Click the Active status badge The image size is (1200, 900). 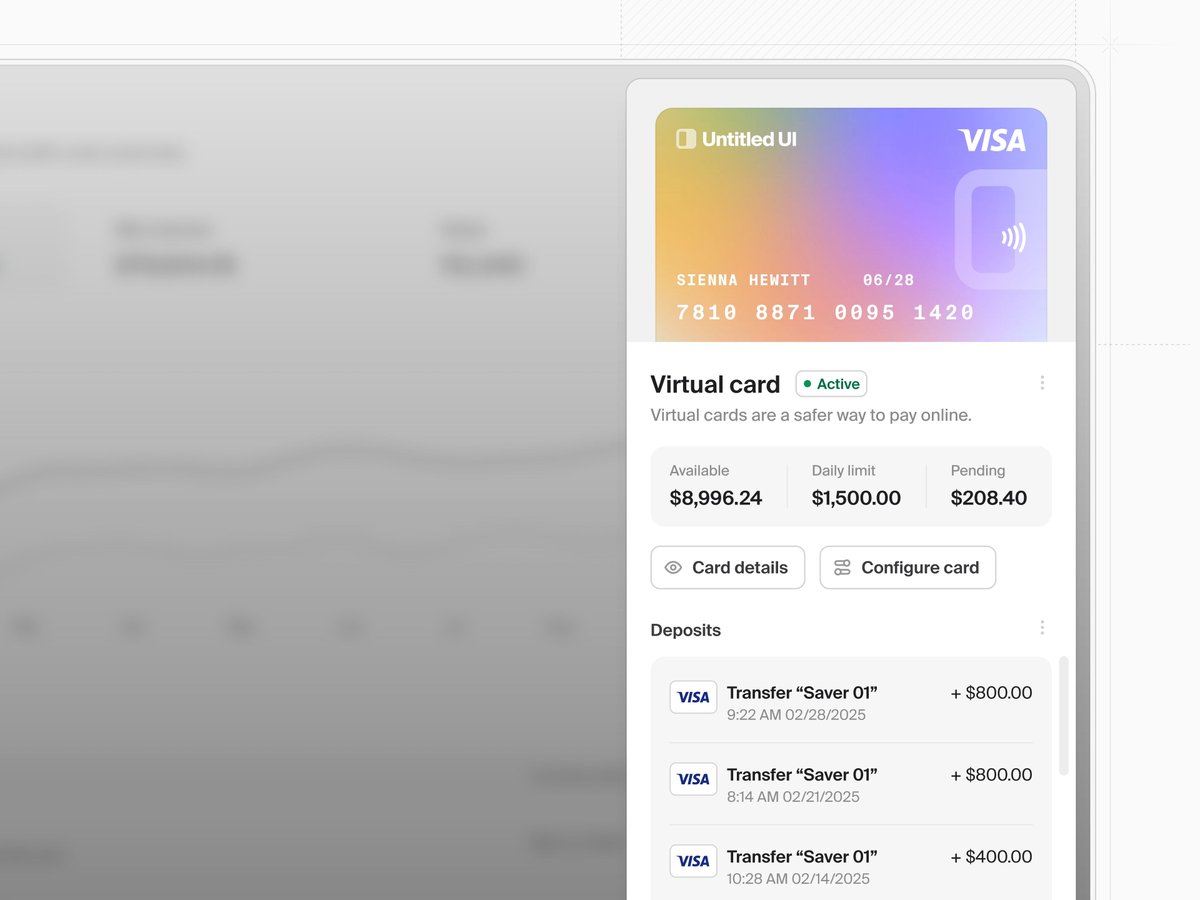tap(831, 384)
